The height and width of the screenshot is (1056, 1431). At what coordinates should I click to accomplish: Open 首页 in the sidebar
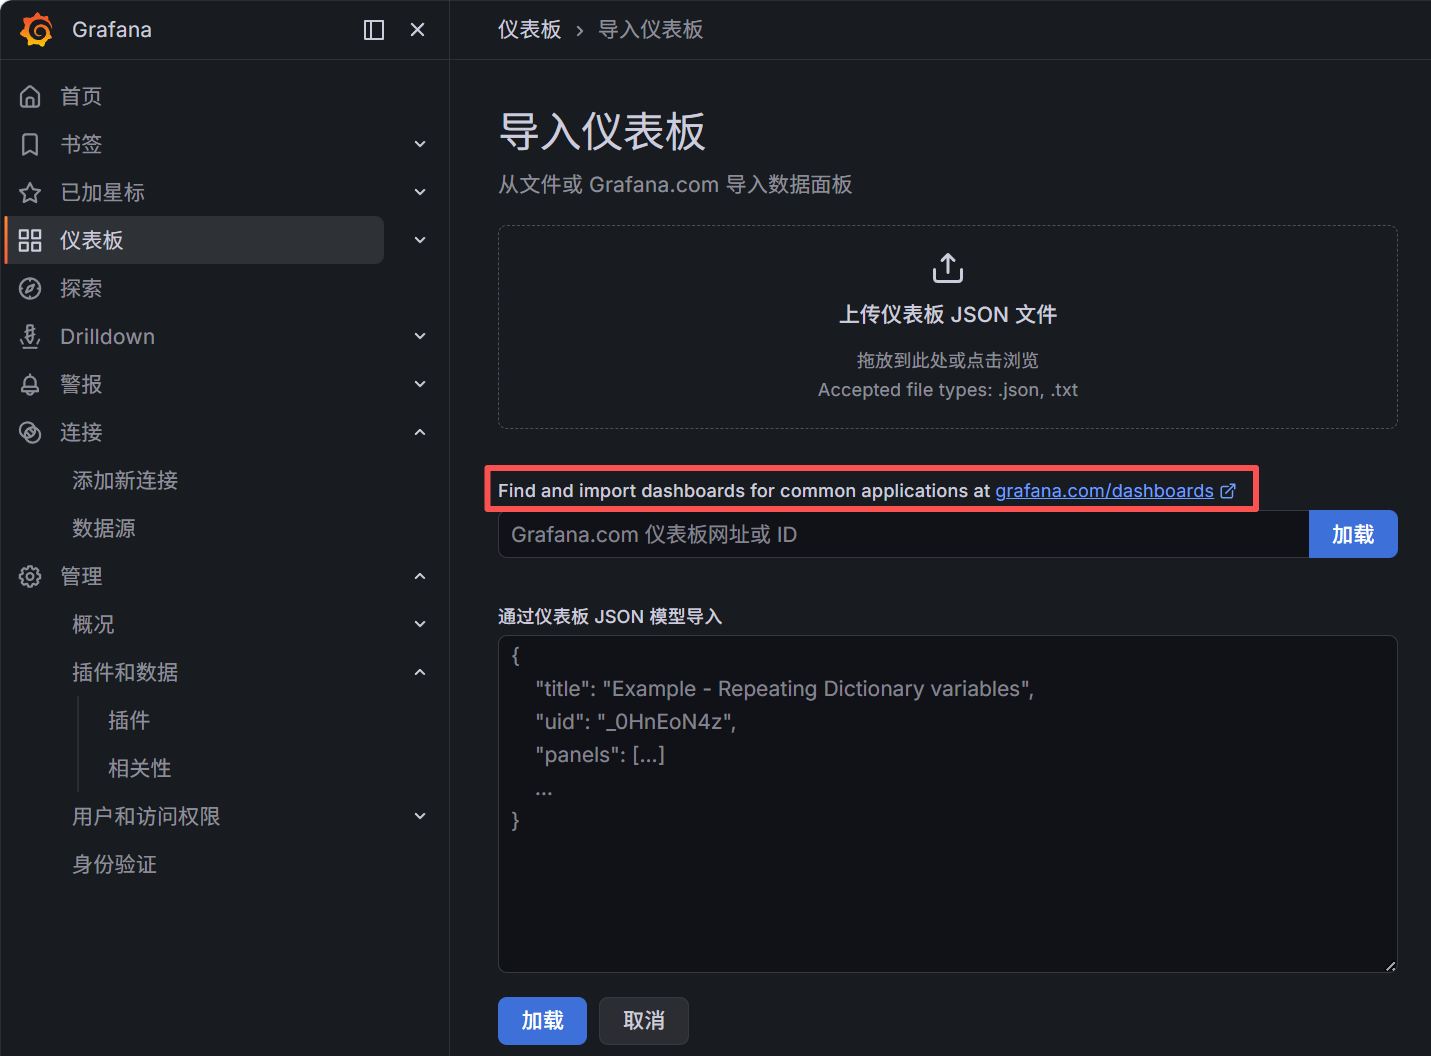[81, 96]
